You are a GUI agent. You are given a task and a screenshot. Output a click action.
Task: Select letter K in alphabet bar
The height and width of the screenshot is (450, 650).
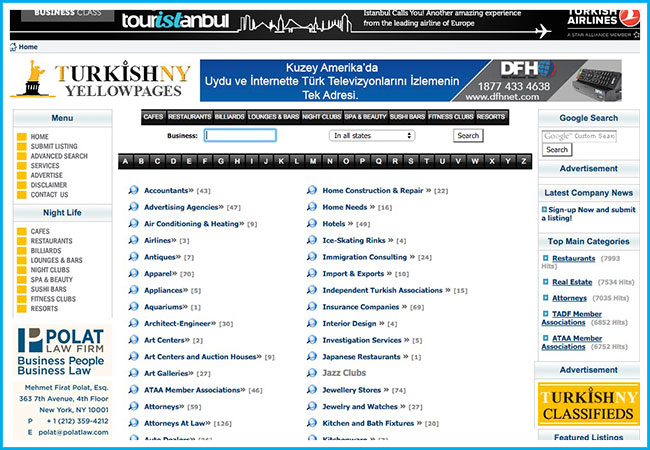(281, 161)
